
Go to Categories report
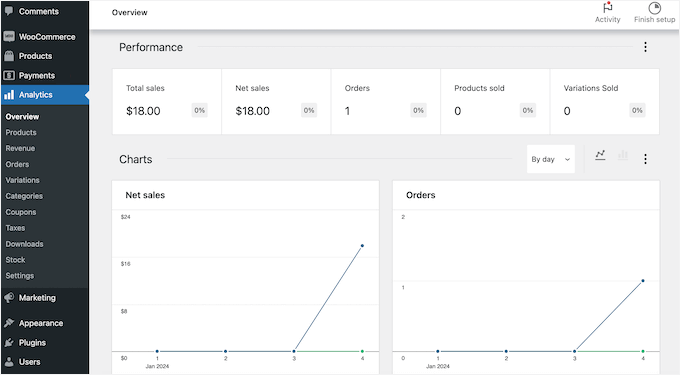(24, 196)
